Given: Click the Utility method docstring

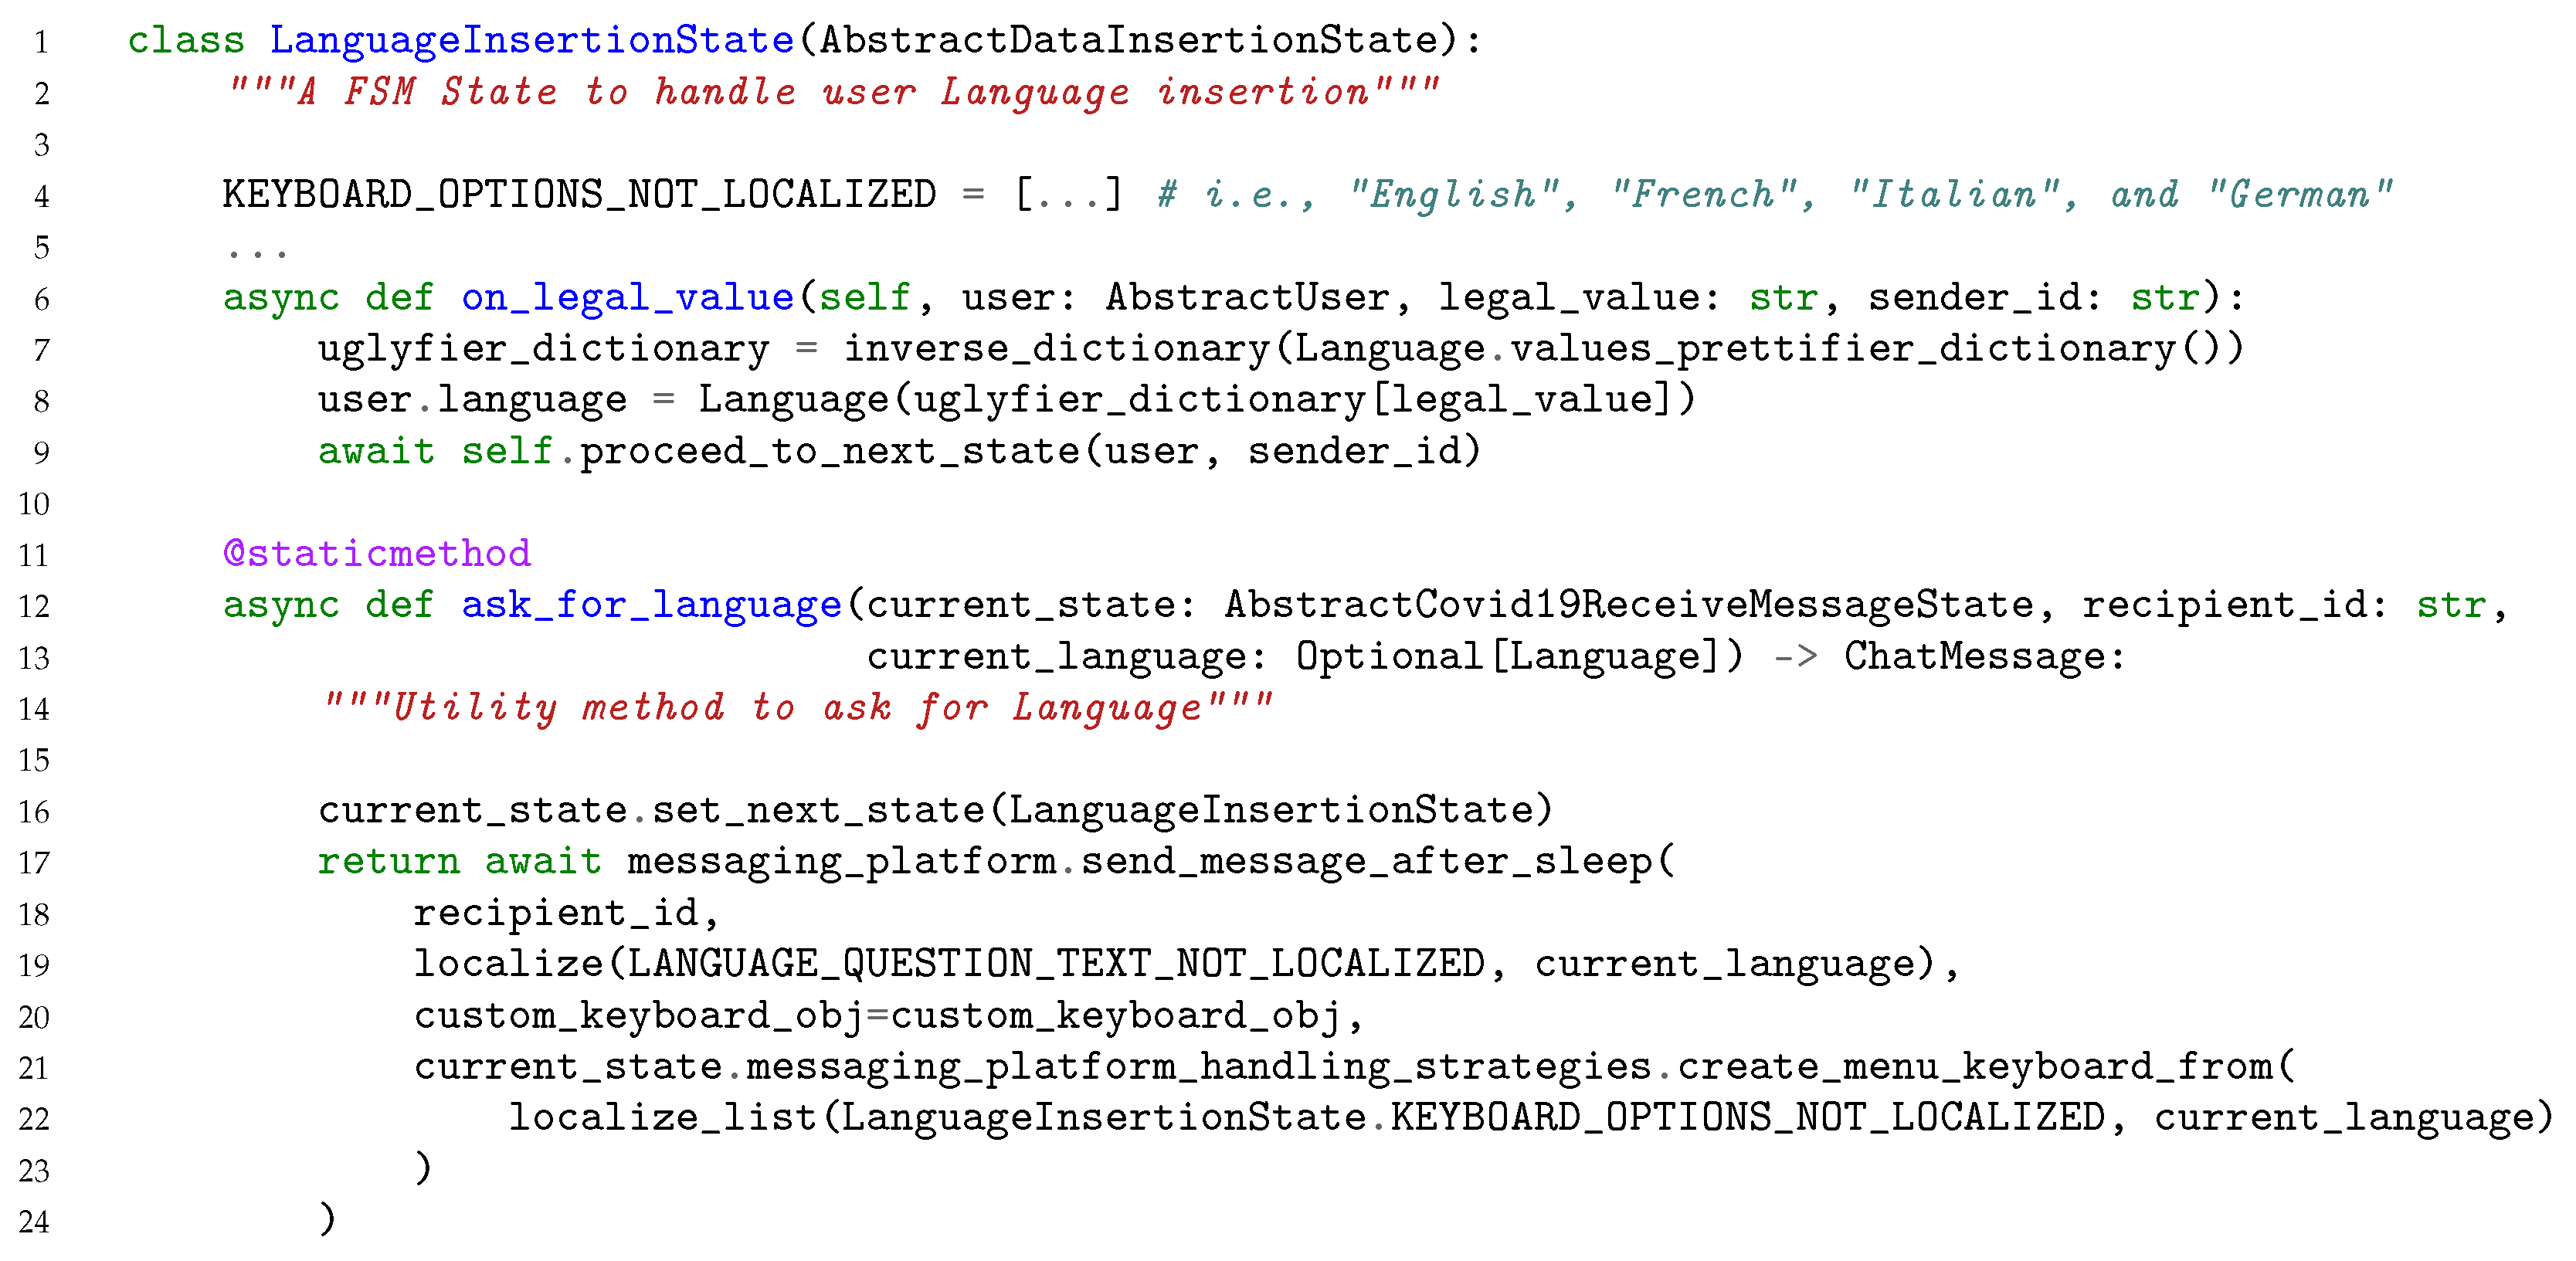Looking at the screenshot, I should click(x=797, y=707).
